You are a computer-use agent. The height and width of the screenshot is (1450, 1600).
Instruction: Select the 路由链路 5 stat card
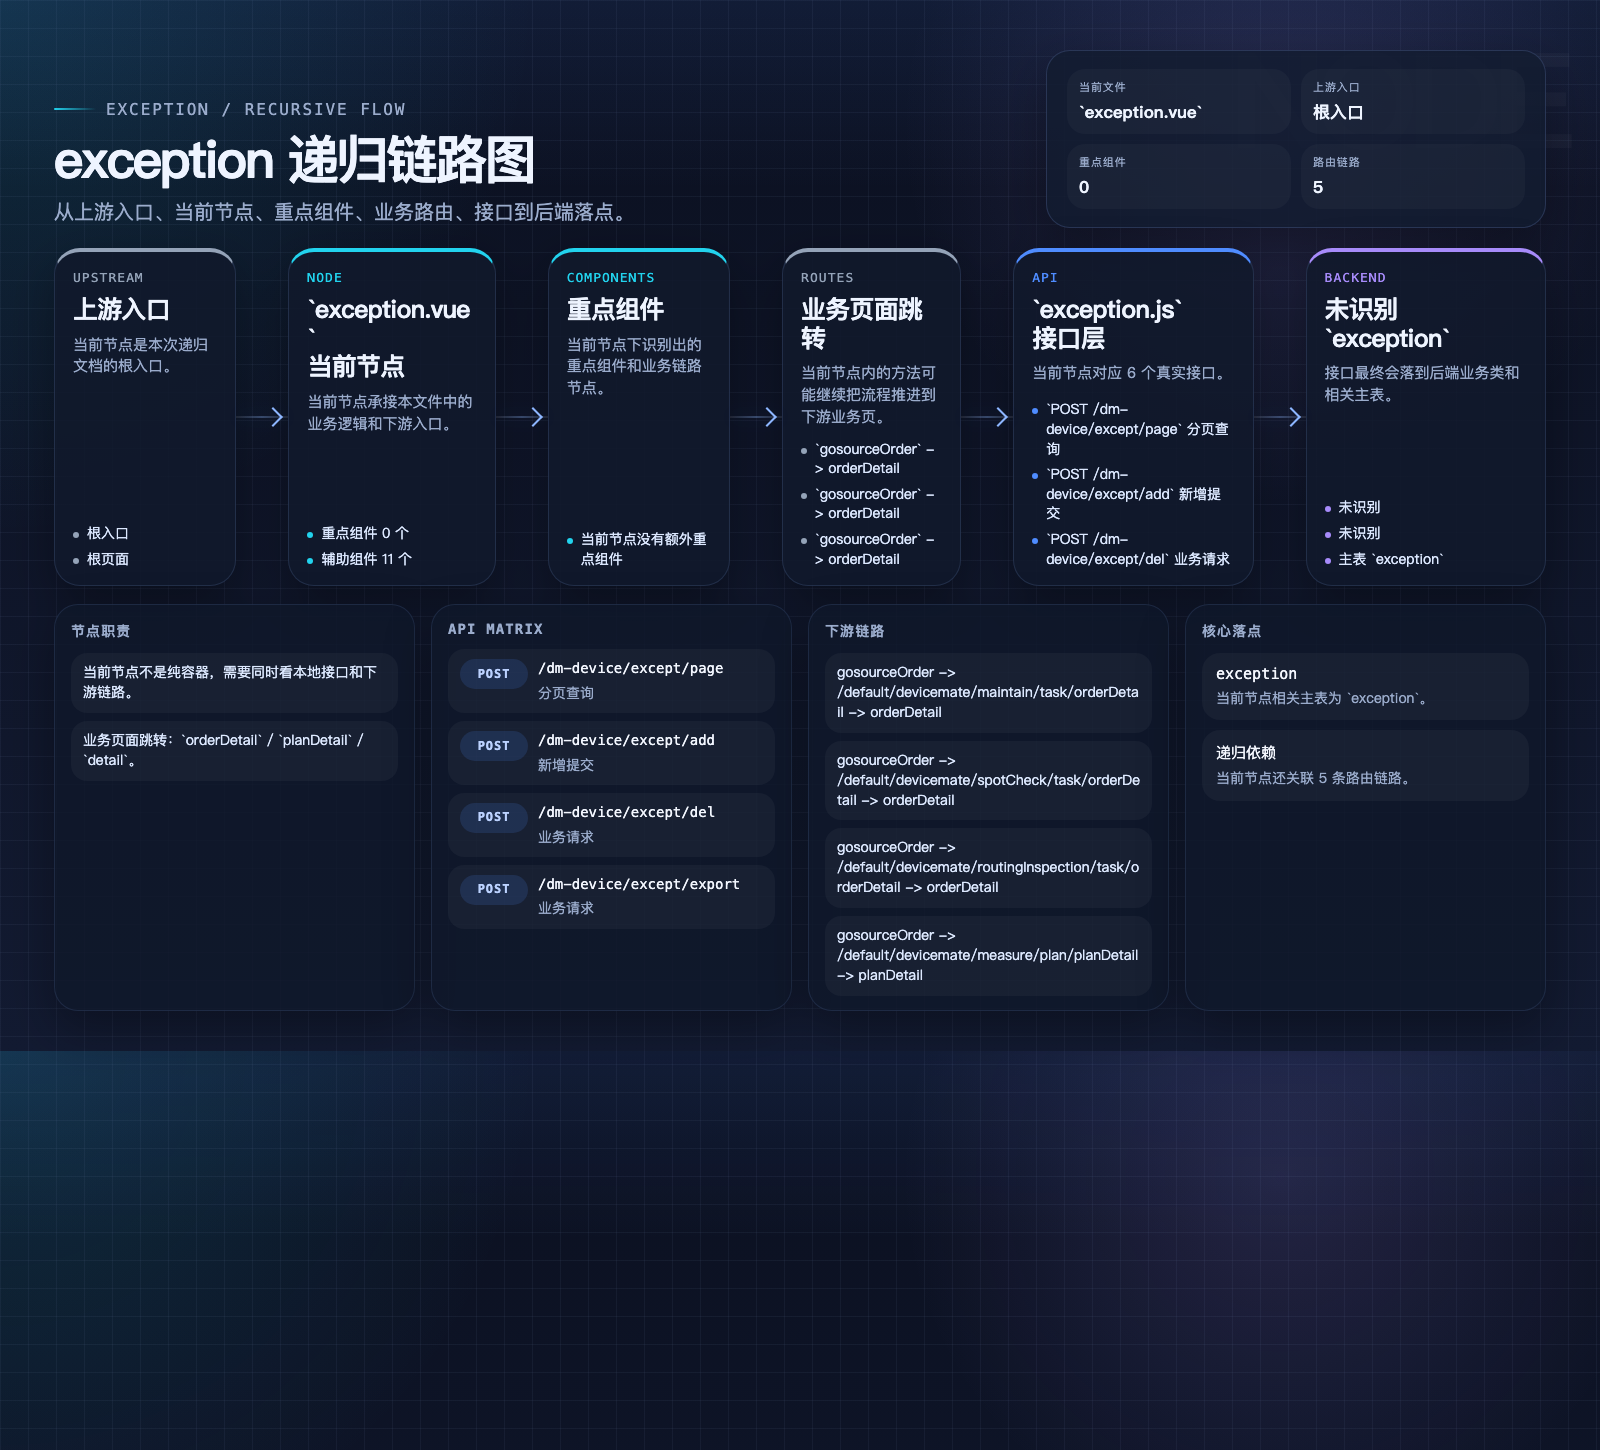pyautogui.click(x=1413, y=176)
